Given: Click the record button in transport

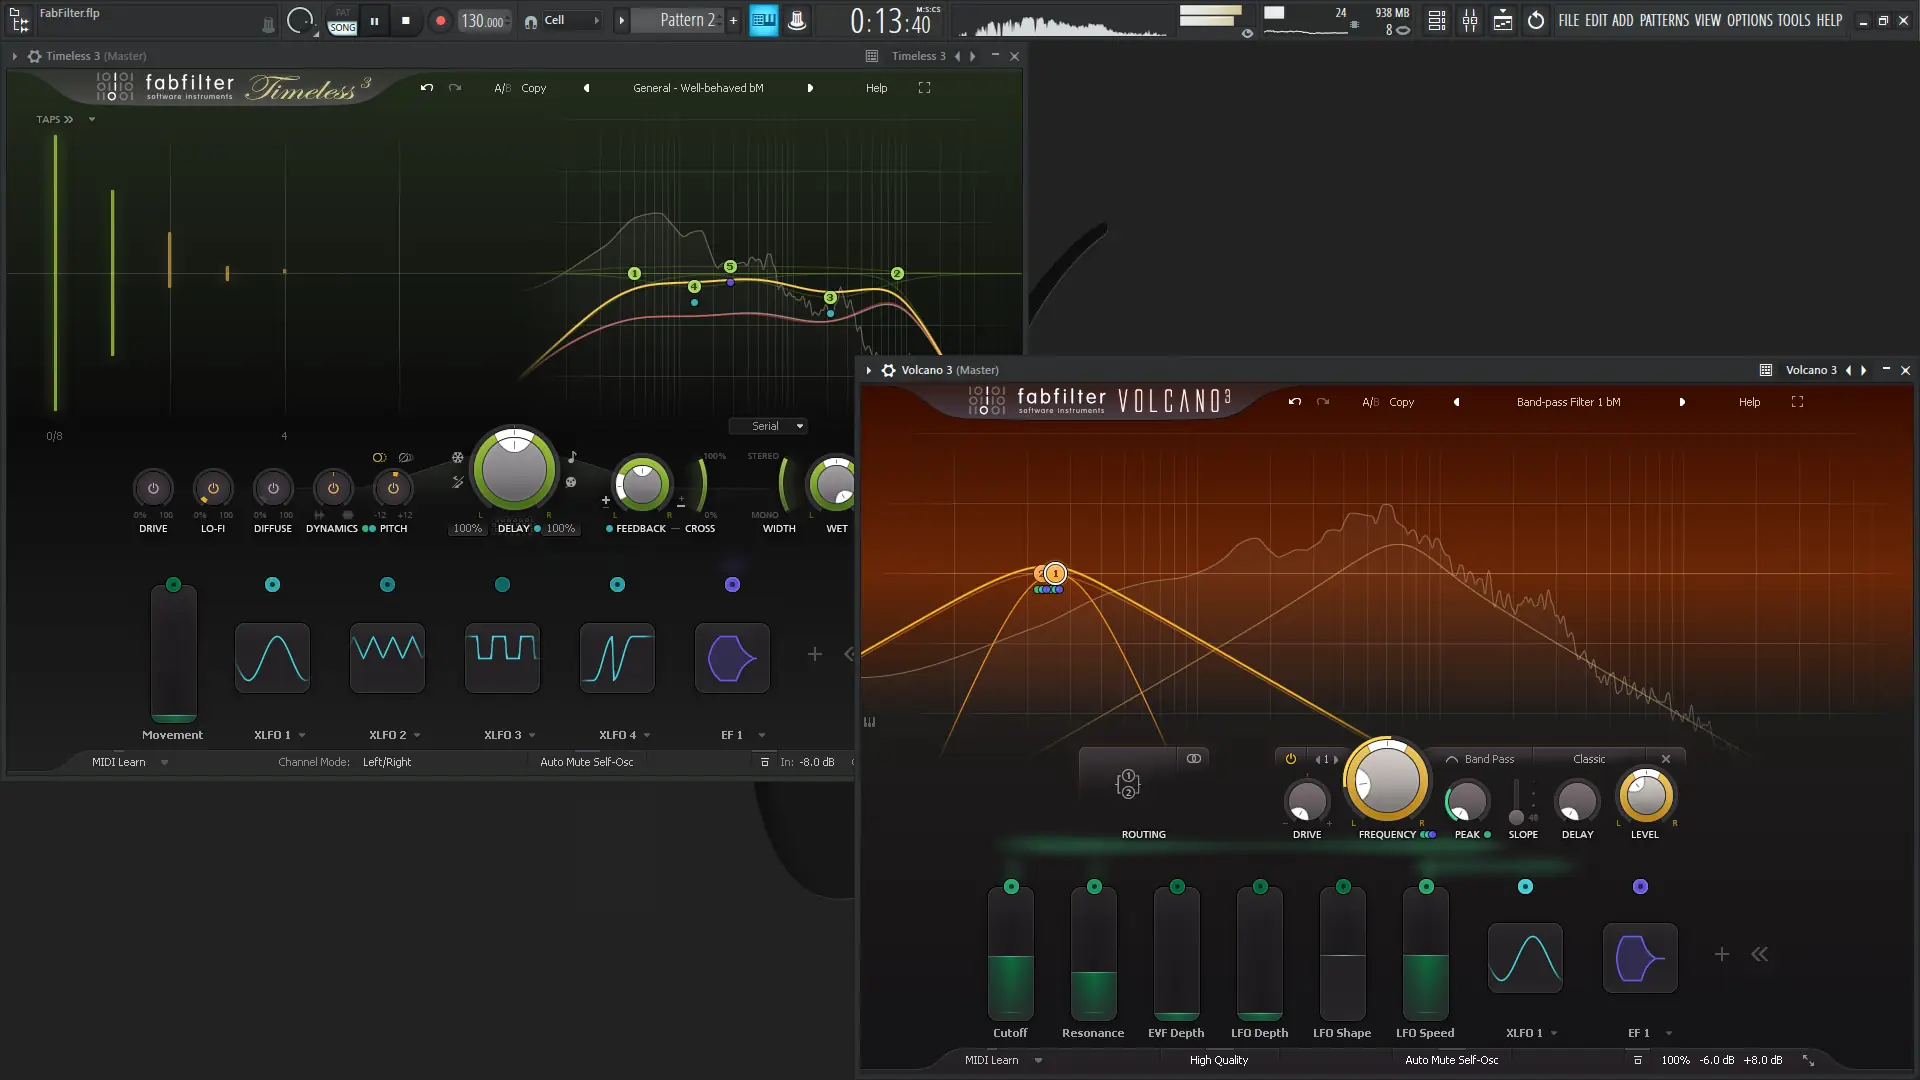Looking at the screenshot, I should [440, 21].
